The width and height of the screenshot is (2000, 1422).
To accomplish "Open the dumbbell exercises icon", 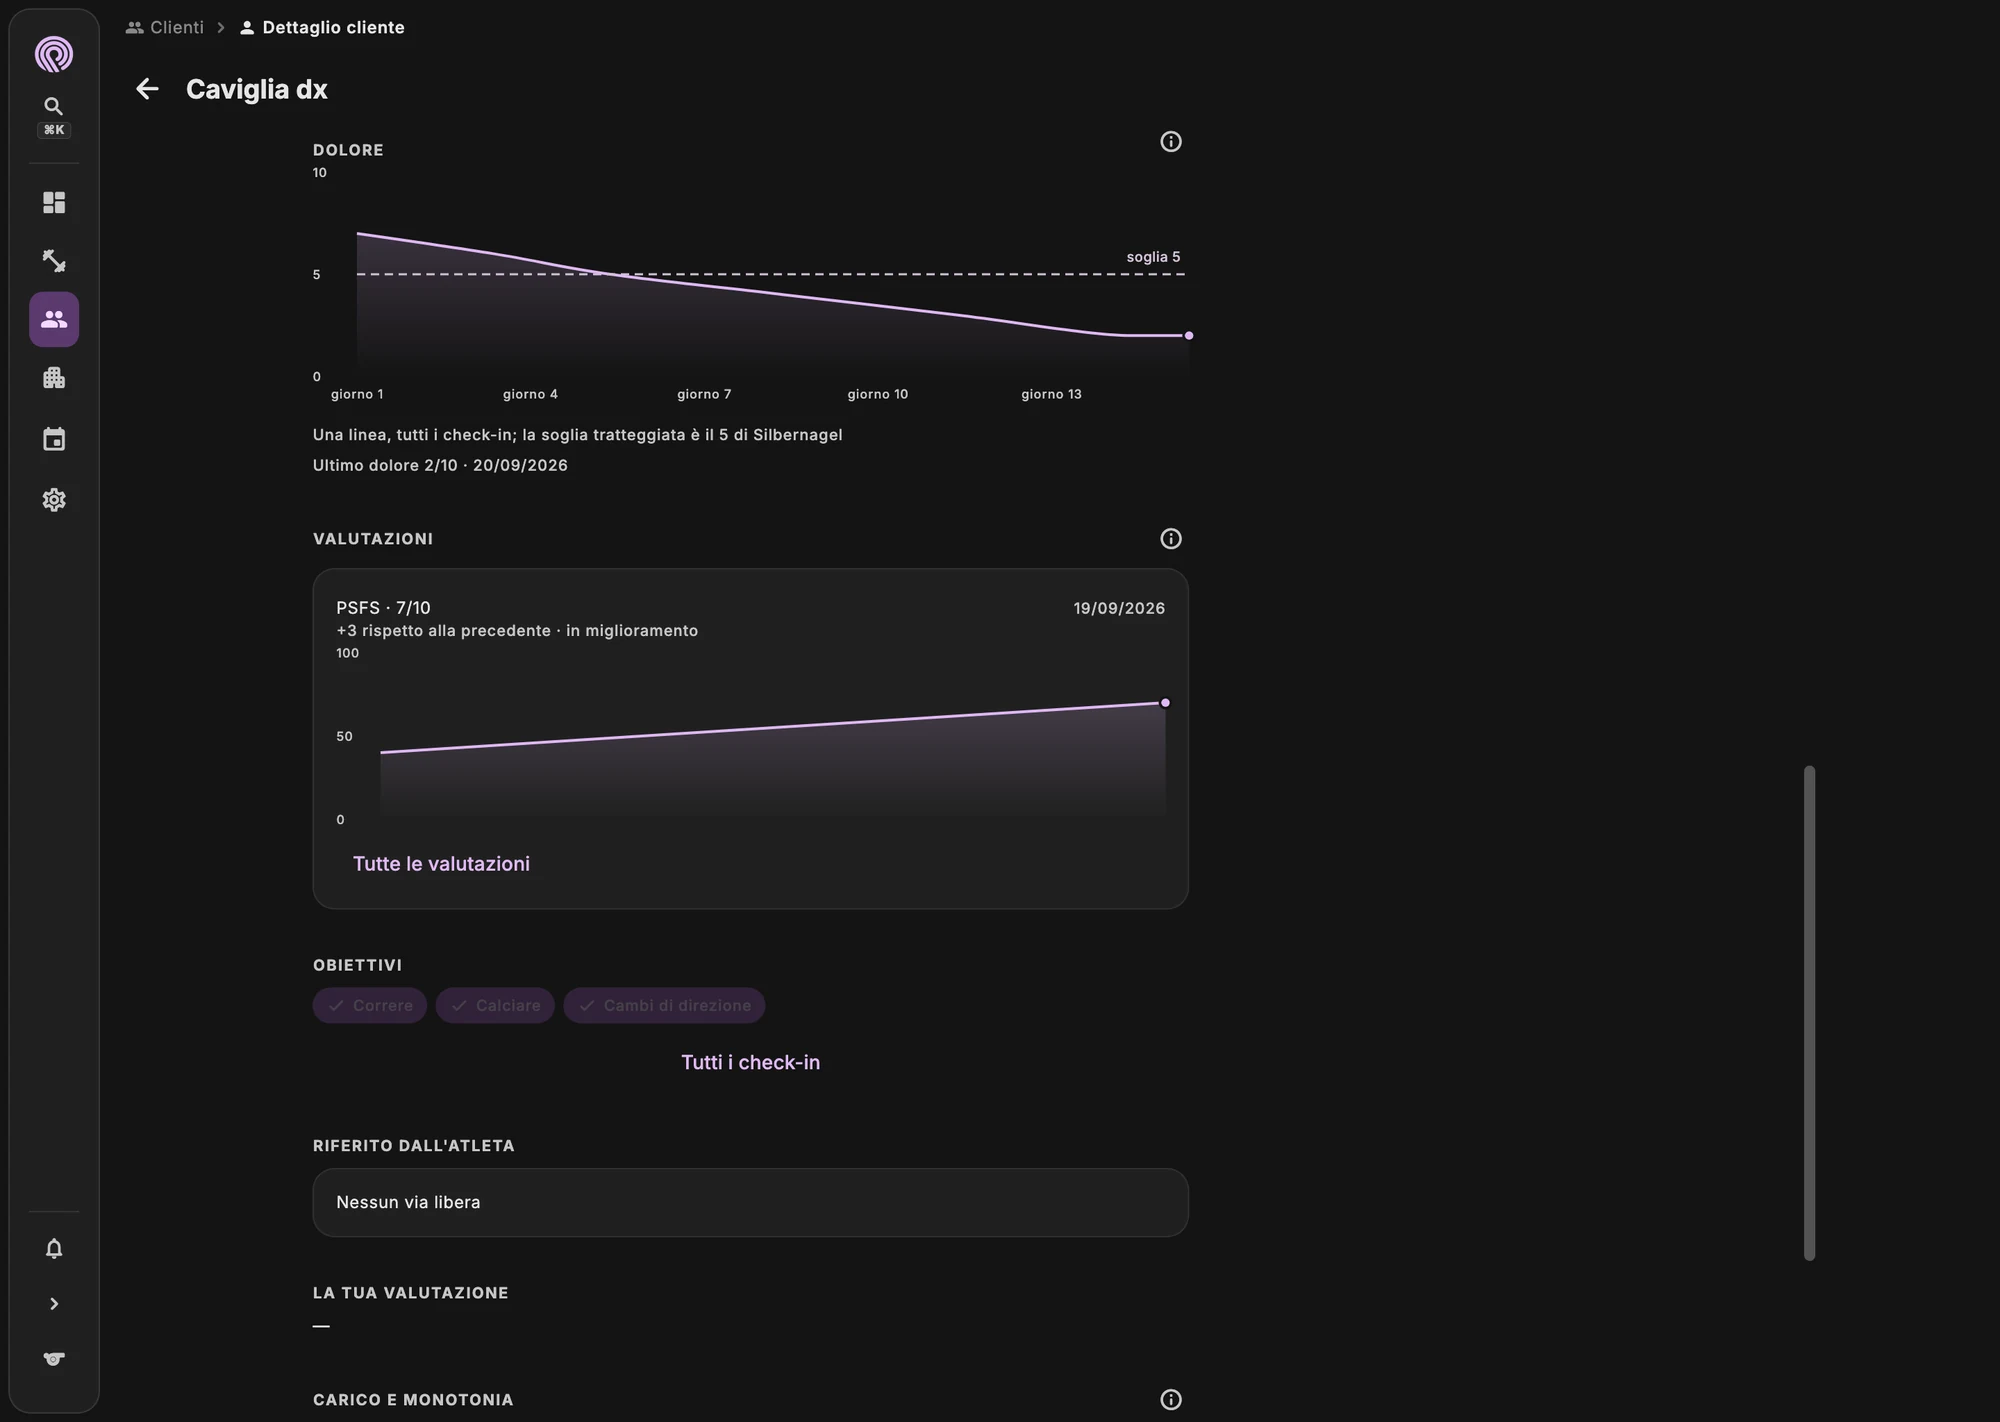I will [54, 261].
